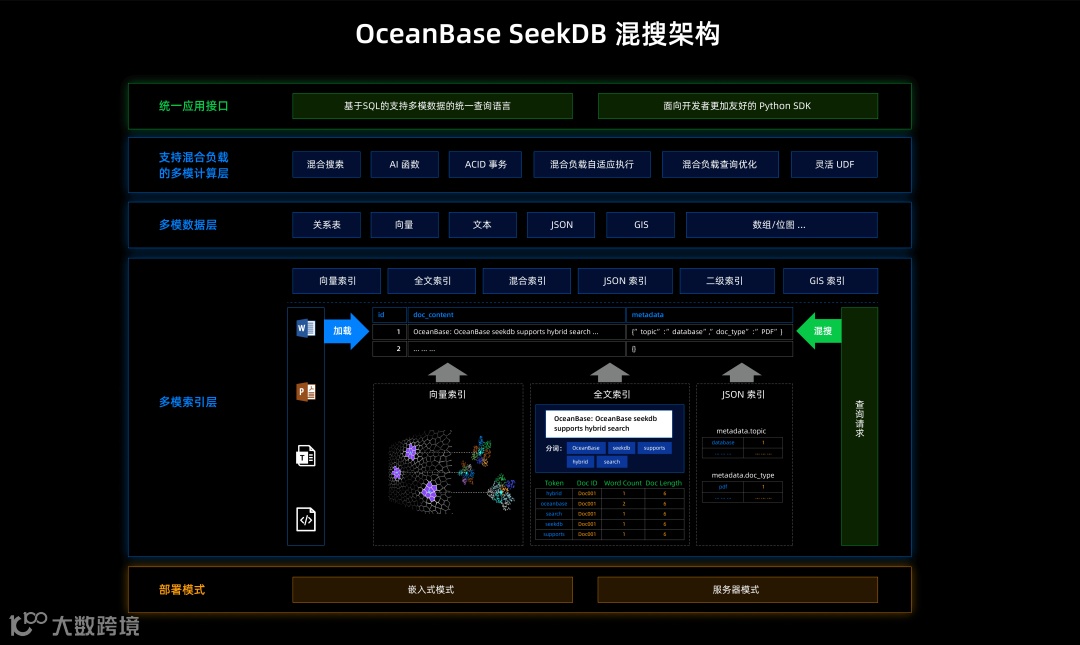
Task: Click the blue 加载 arrow
Action: [346, 331]
